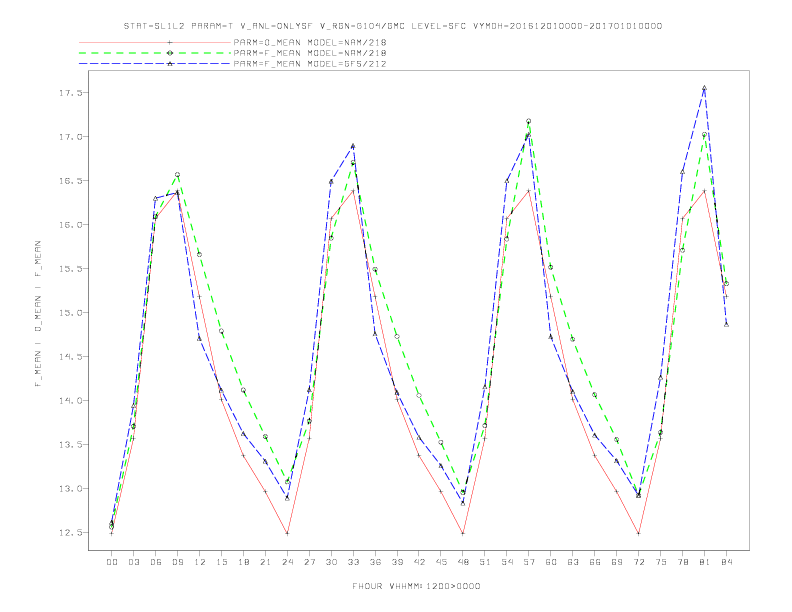Click forecast hour 18 on the x-axis
The image size is (792, 612).
(243, 562)
